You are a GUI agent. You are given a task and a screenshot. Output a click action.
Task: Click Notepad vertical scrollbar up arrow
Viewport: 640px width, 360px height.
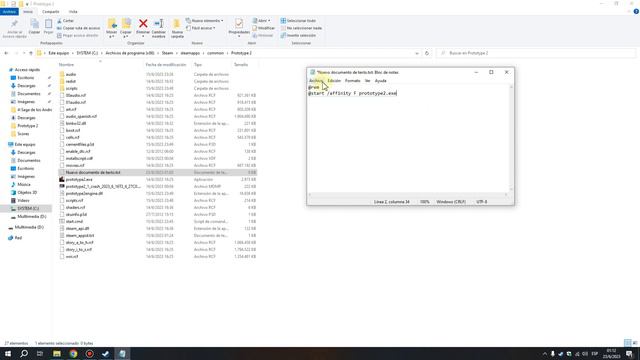coord(511,87)
